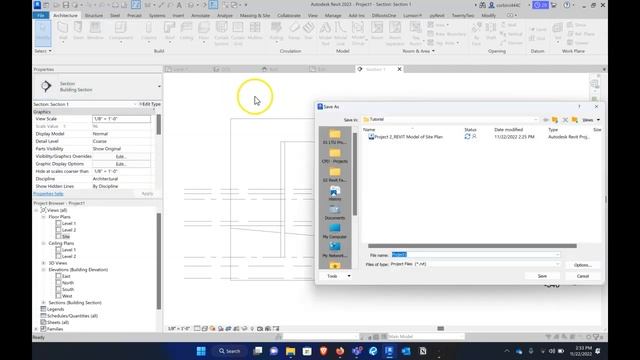Viewport: 640px width, 360px height.
Task: Click the Text (A) icon in quick access toolbar
Action: coord(179,5)
